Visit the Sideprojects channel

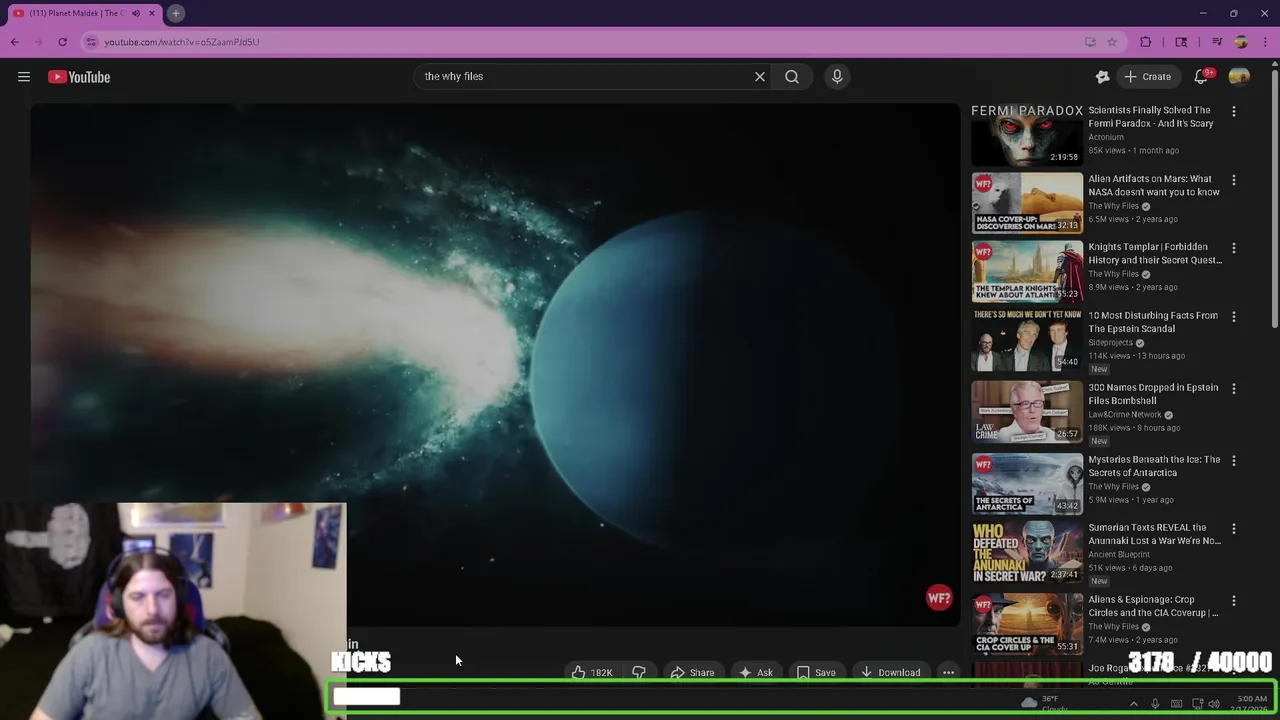1111,343
